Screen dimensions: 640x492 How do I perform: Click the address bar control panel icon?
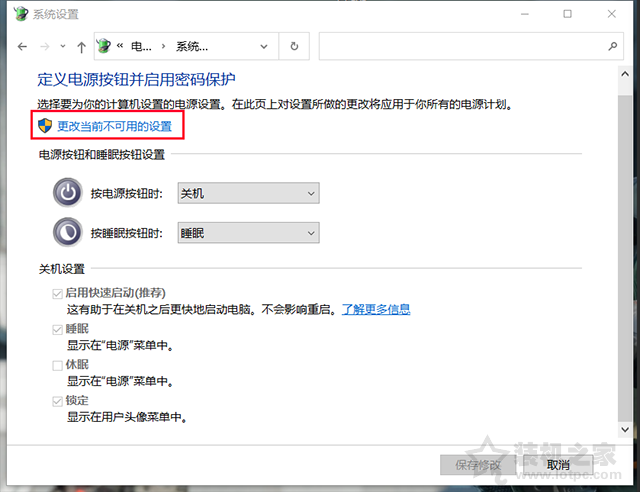[104, 46]
